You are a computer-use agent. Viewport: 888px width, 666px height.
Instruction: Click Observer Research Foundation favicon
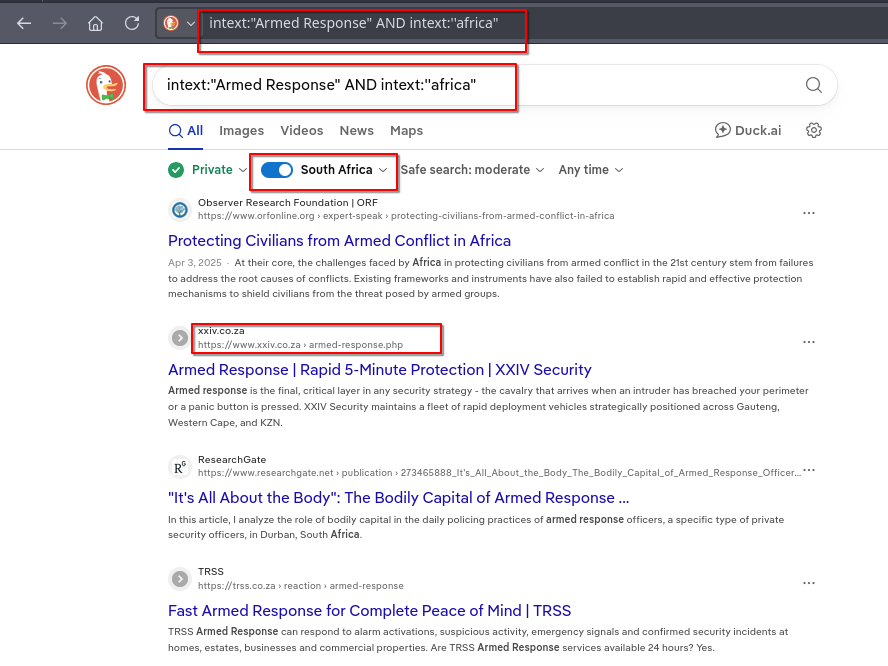point(180,210)
